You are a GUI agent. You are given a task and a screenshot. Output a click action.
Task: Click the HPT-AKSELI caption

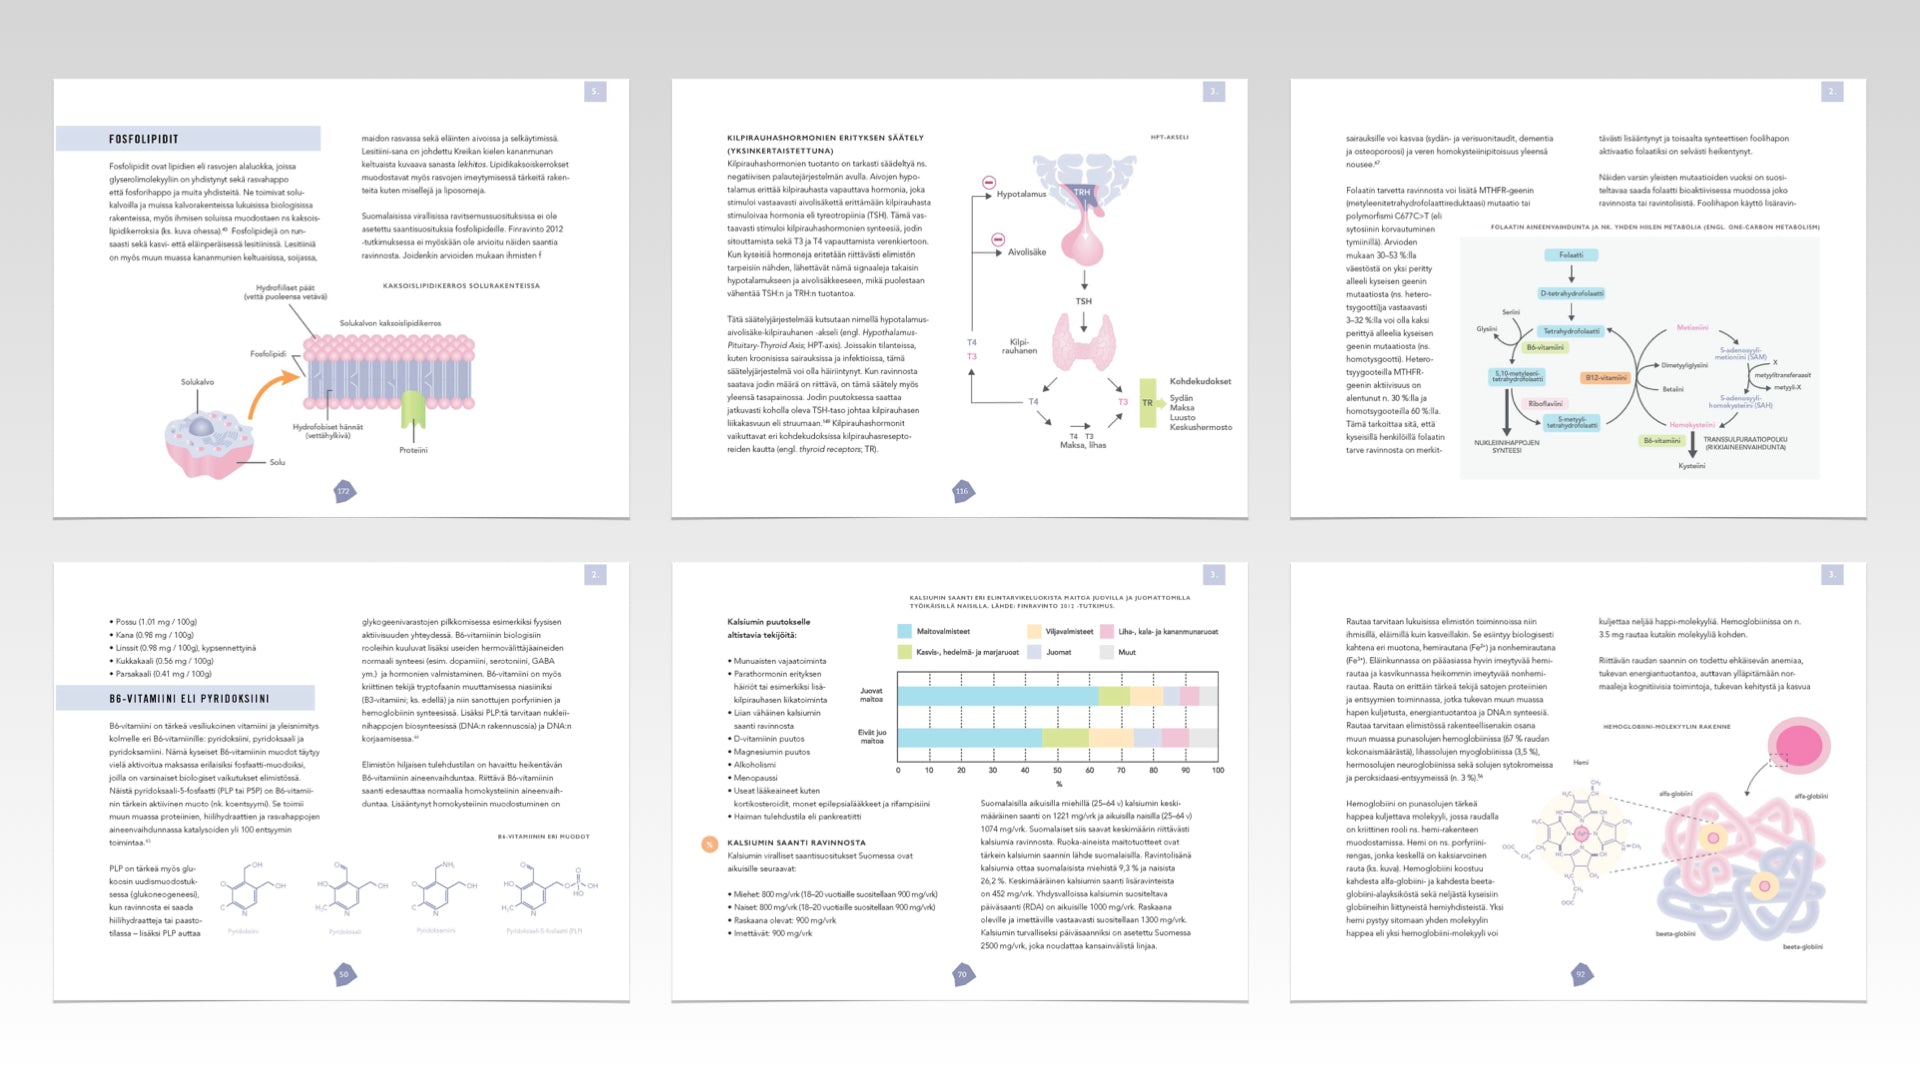(x=1169, y=137)
